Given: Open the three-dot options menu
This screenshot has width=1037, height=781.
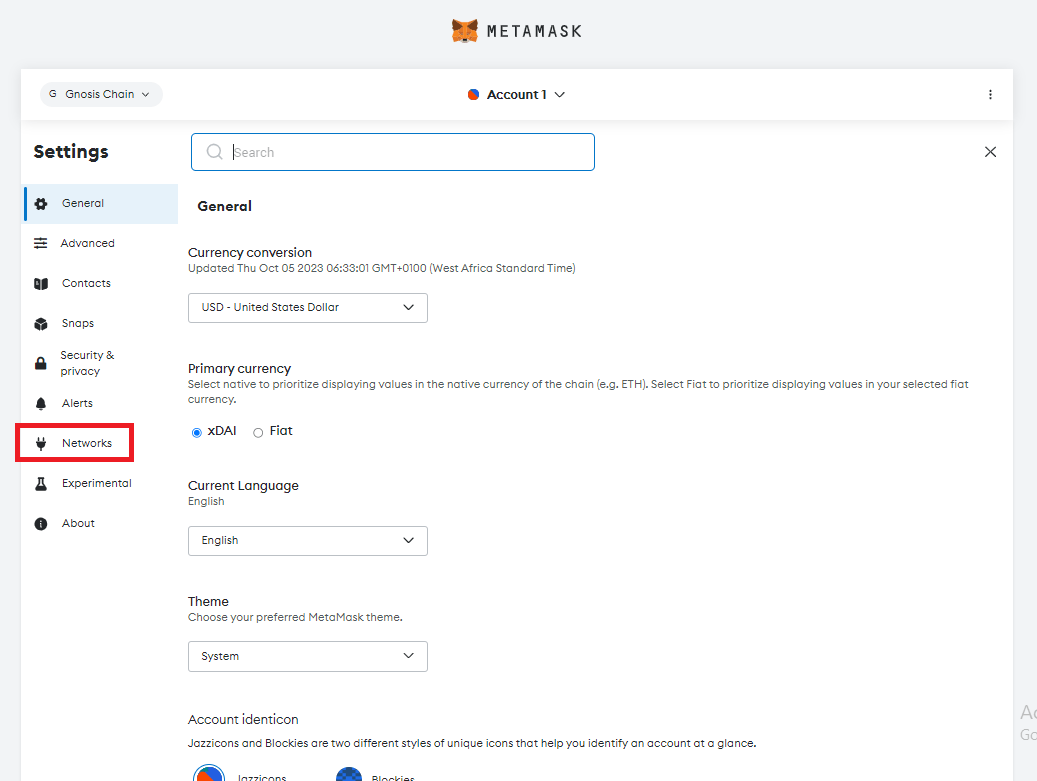Looking at the screenshot, I should (990, 94).
